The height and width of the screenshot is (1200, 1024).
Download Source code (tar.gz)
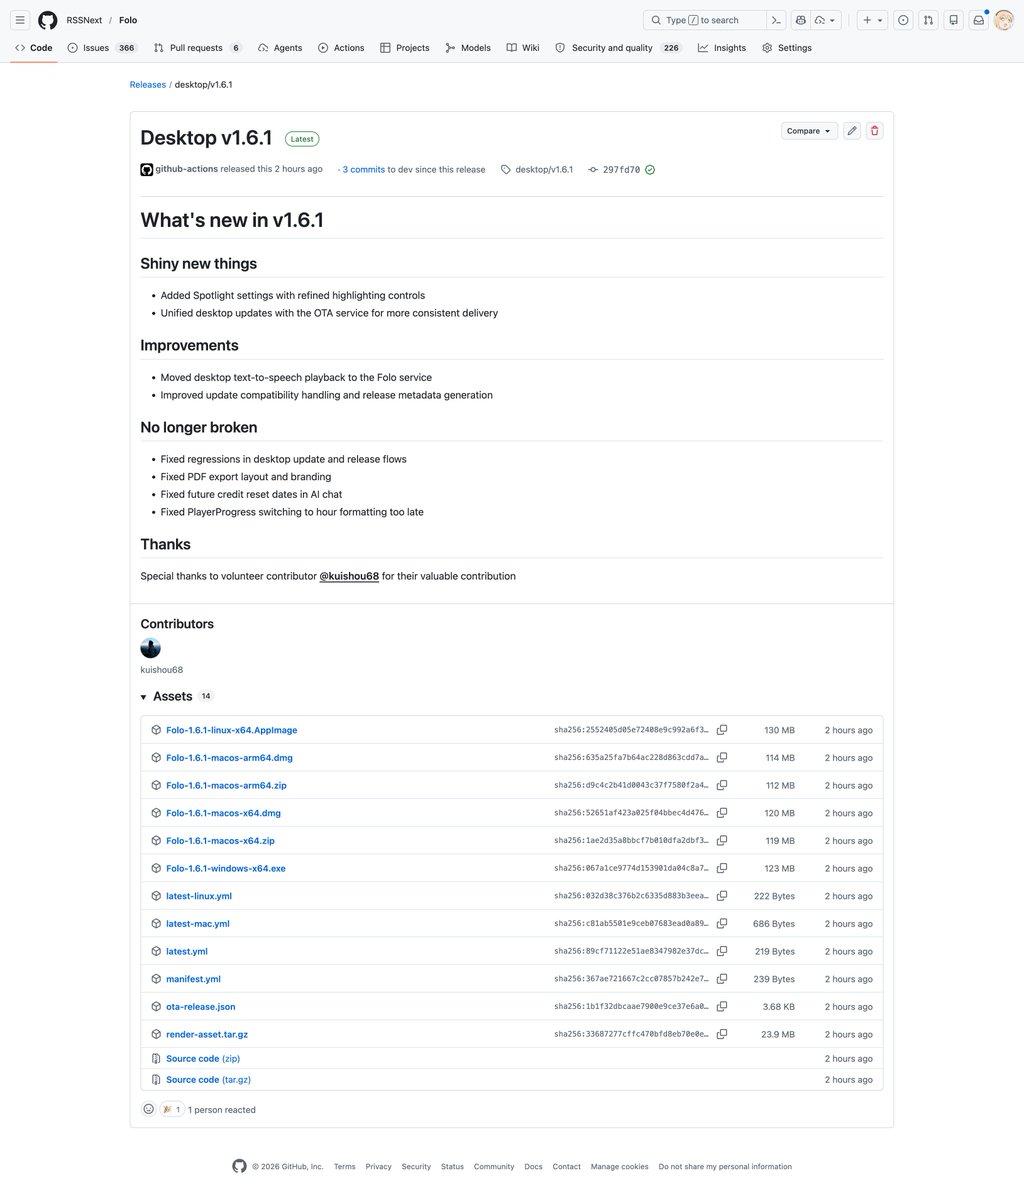tap(208, 1080)
